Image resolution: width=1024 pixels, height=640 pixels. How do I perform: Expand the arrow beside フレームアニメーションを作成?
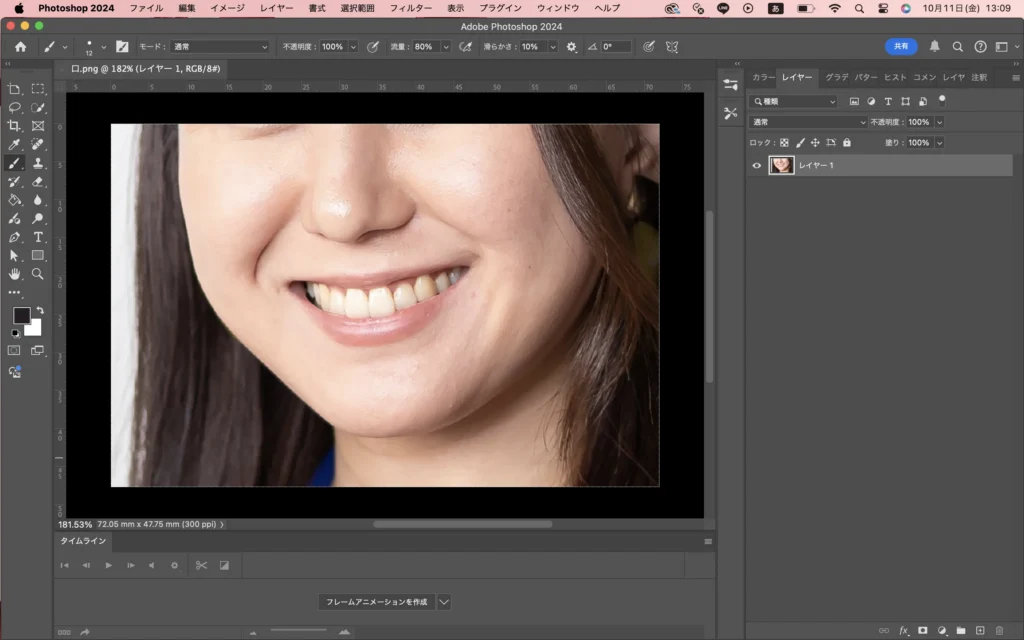coord(444,602)
